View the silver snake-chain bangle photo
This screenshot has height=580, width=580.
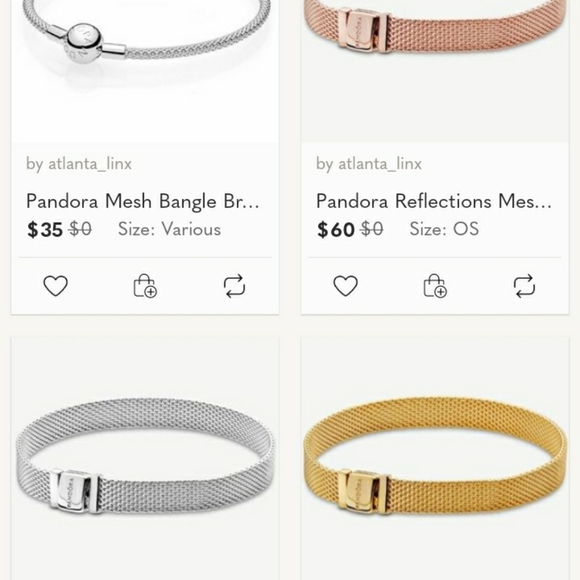coord(145,71)
